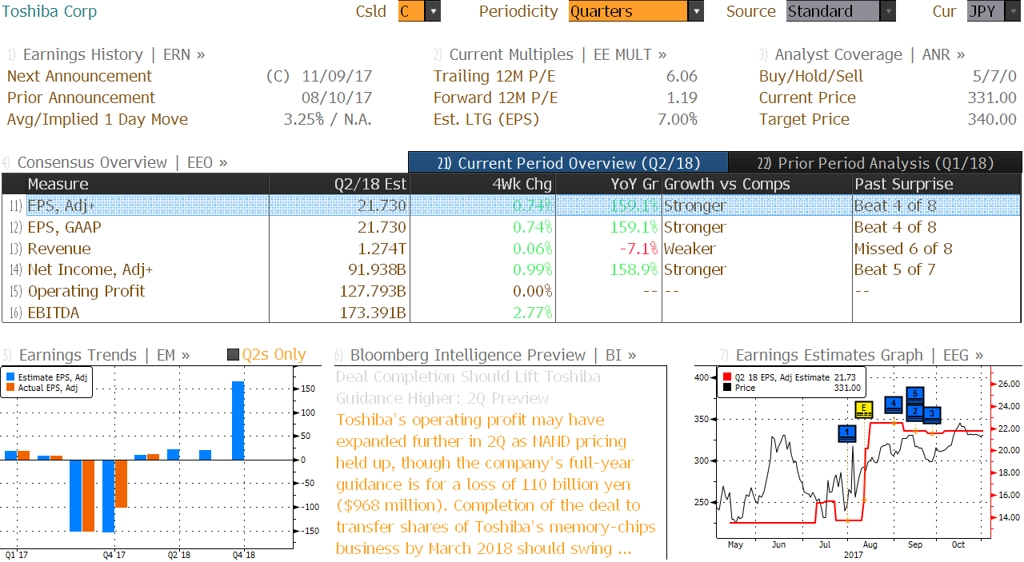Click blue marker 3 on estimates graph
Image resolution: width=1024 pixels, height=562 pixels.
(x=932, y=414)
